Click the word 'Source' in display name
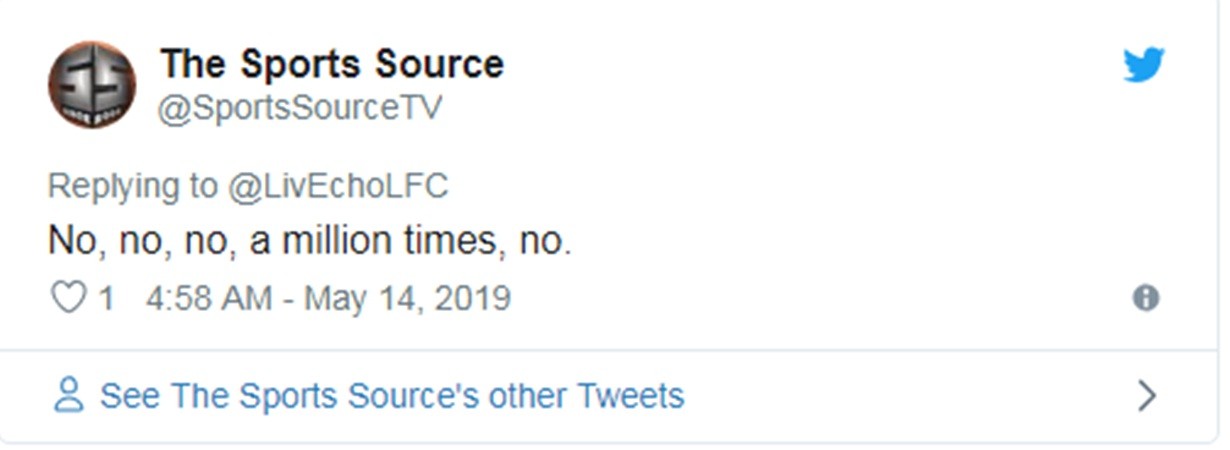The height and width of the screenshot is (450, 1230). (x=439, y=64)
